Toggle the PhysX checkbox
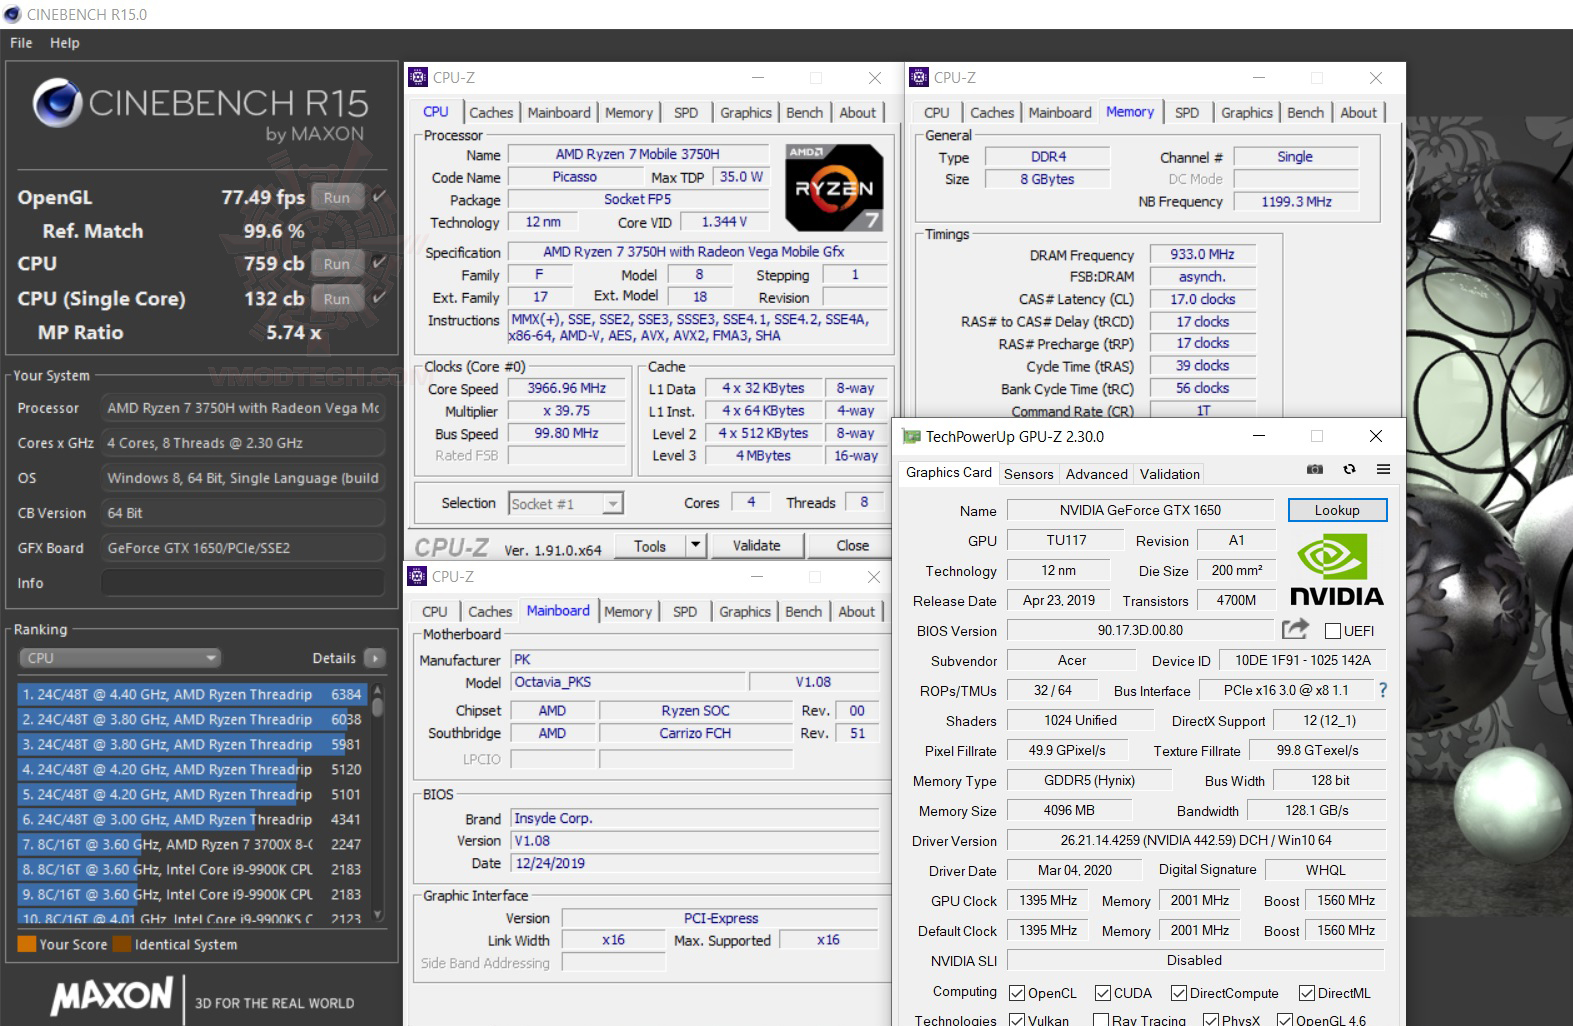This screenshot has height=1026, width=1573. click(x=1210, y=1020)
